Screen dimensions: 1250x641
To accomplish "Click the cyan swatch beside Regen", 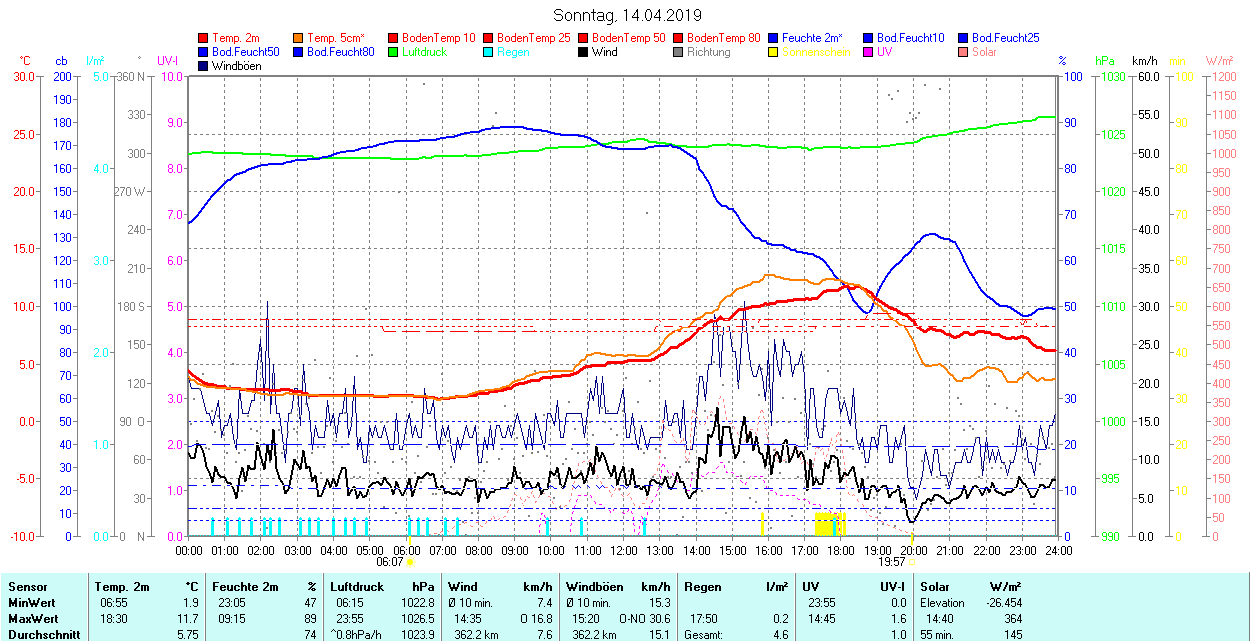I will [x=488, y=52].
